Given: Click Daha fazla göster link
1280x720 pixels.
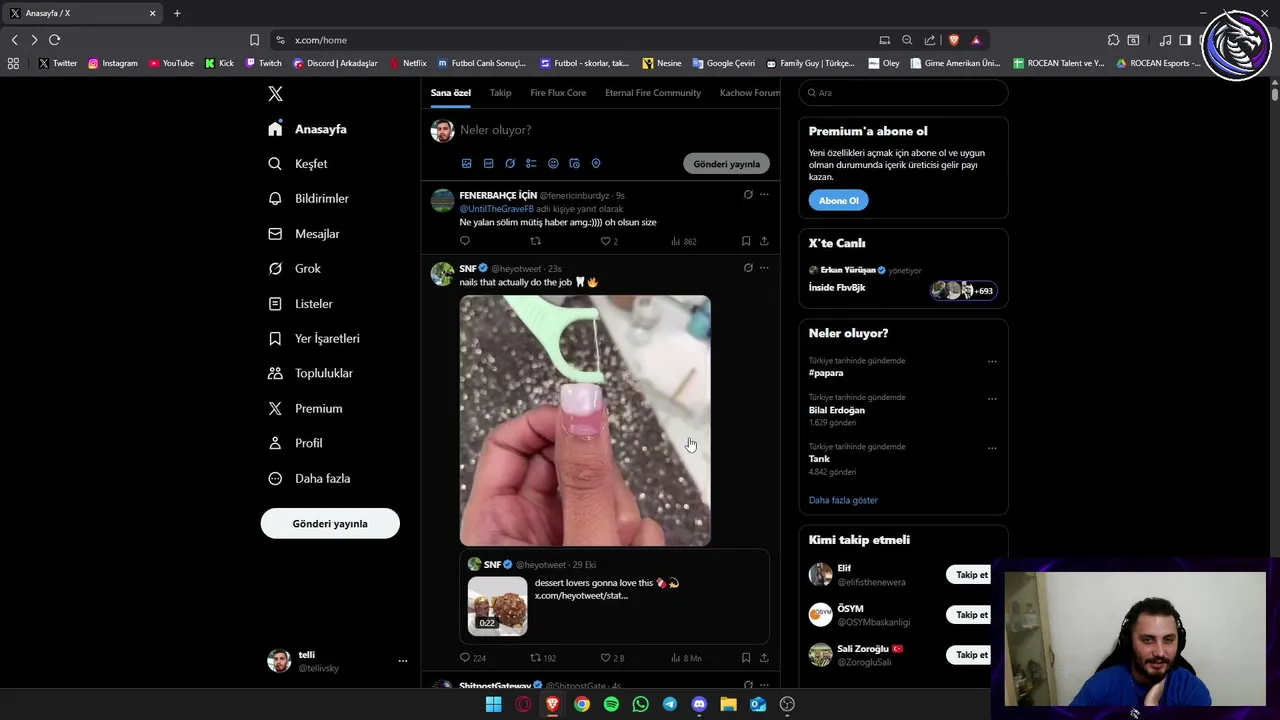Looking at the screenshot, I should [x=843, y=500].
